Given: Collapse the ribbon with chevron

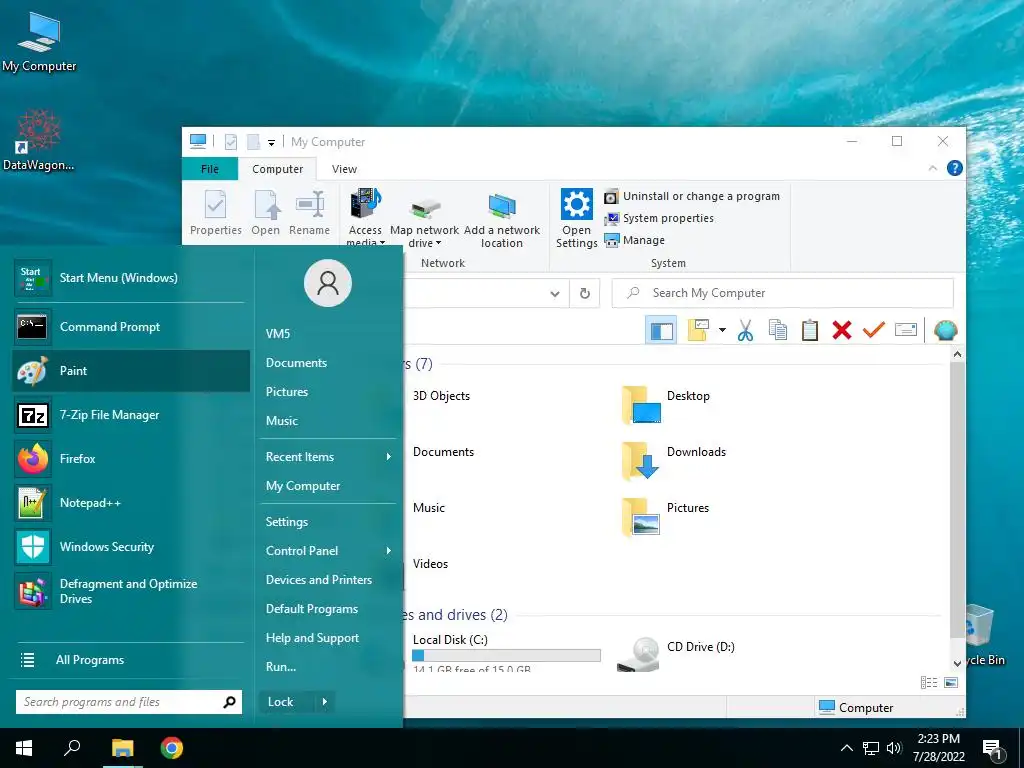Looking at the screenshot, I should coord(933,168).
